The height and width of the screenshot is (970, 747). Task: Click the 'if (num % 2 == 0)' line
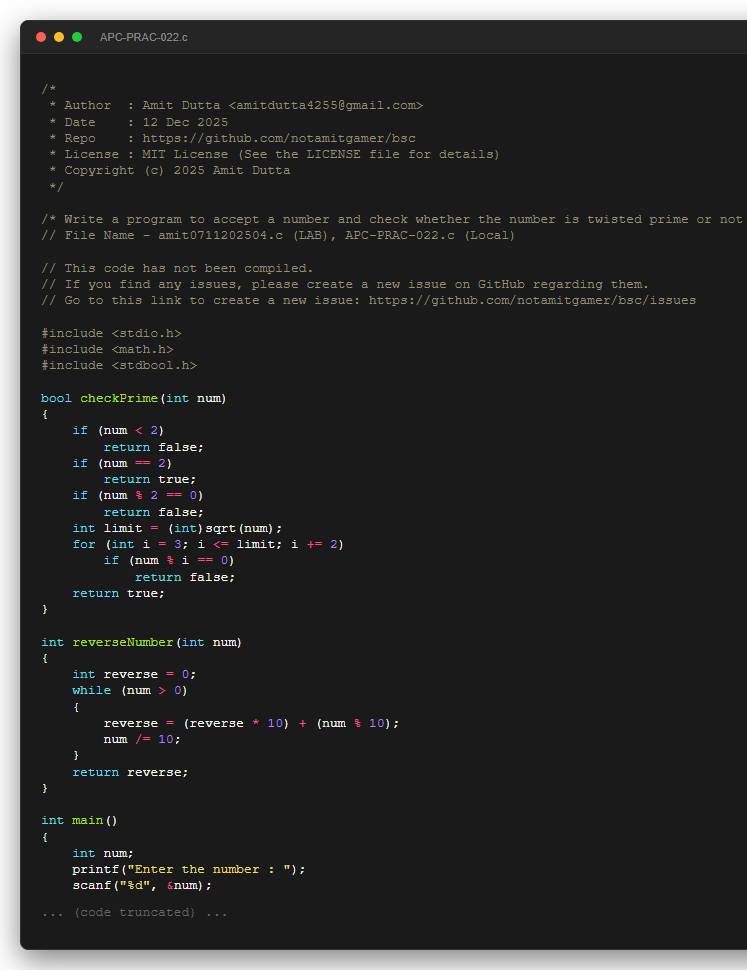138,495
